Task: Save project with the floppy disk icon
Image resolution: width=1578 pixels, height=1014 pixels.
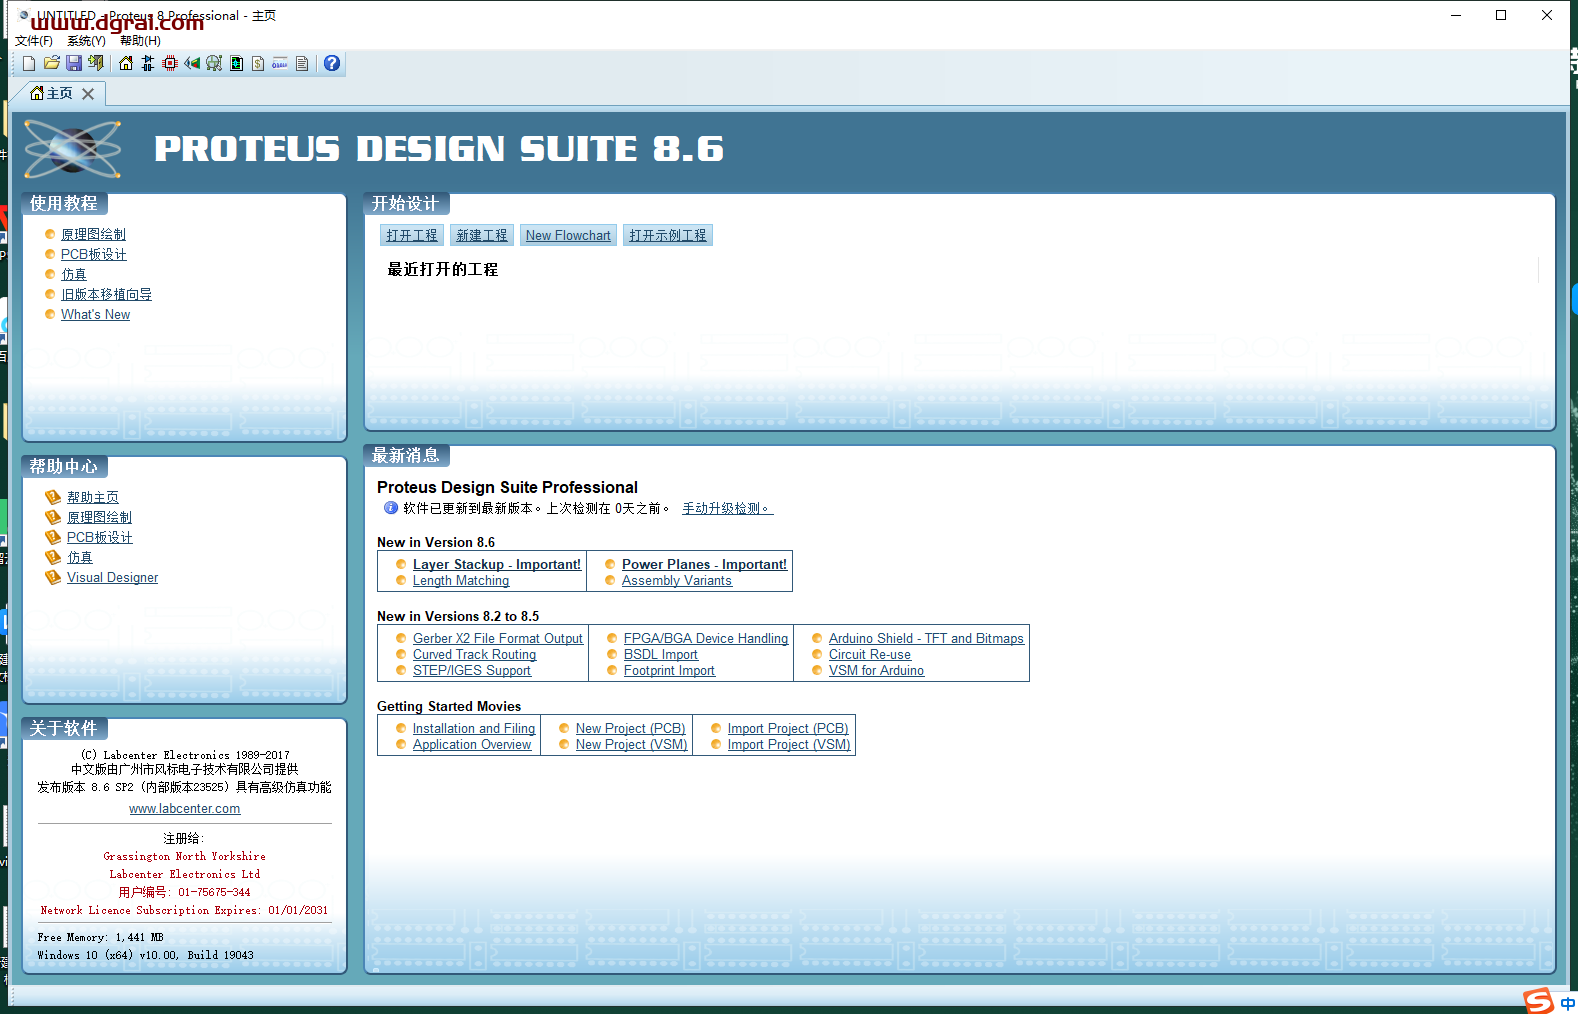Action: [73, 64]
